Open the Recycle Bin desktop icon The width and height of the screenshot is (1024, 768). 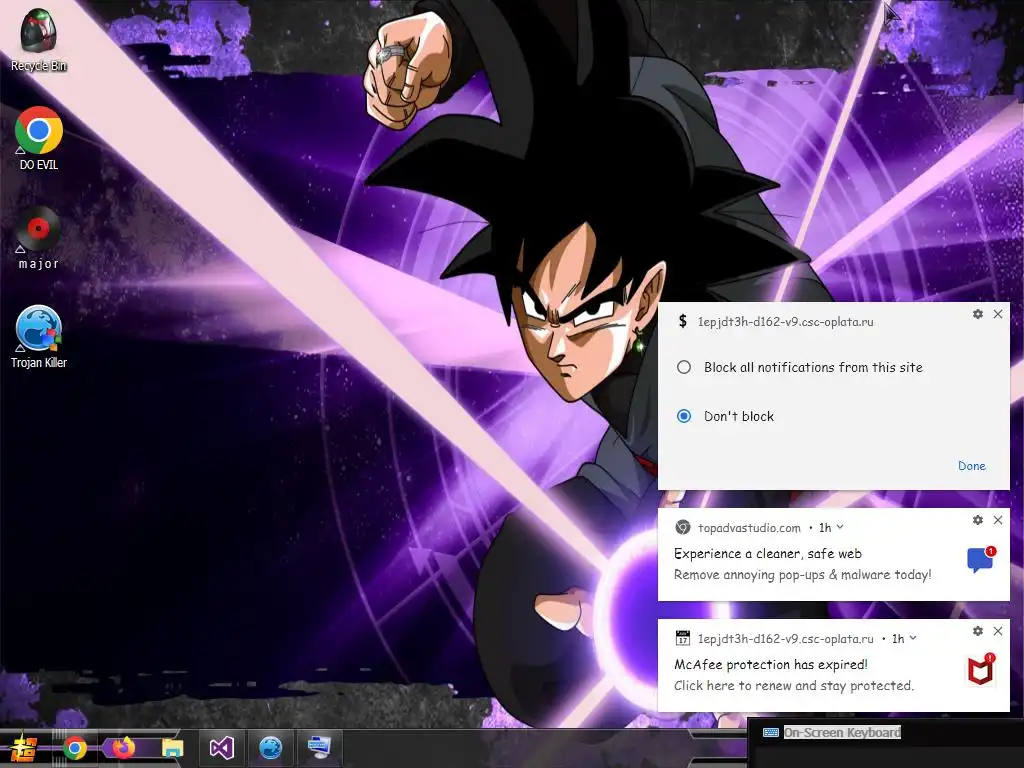[39, 39]
